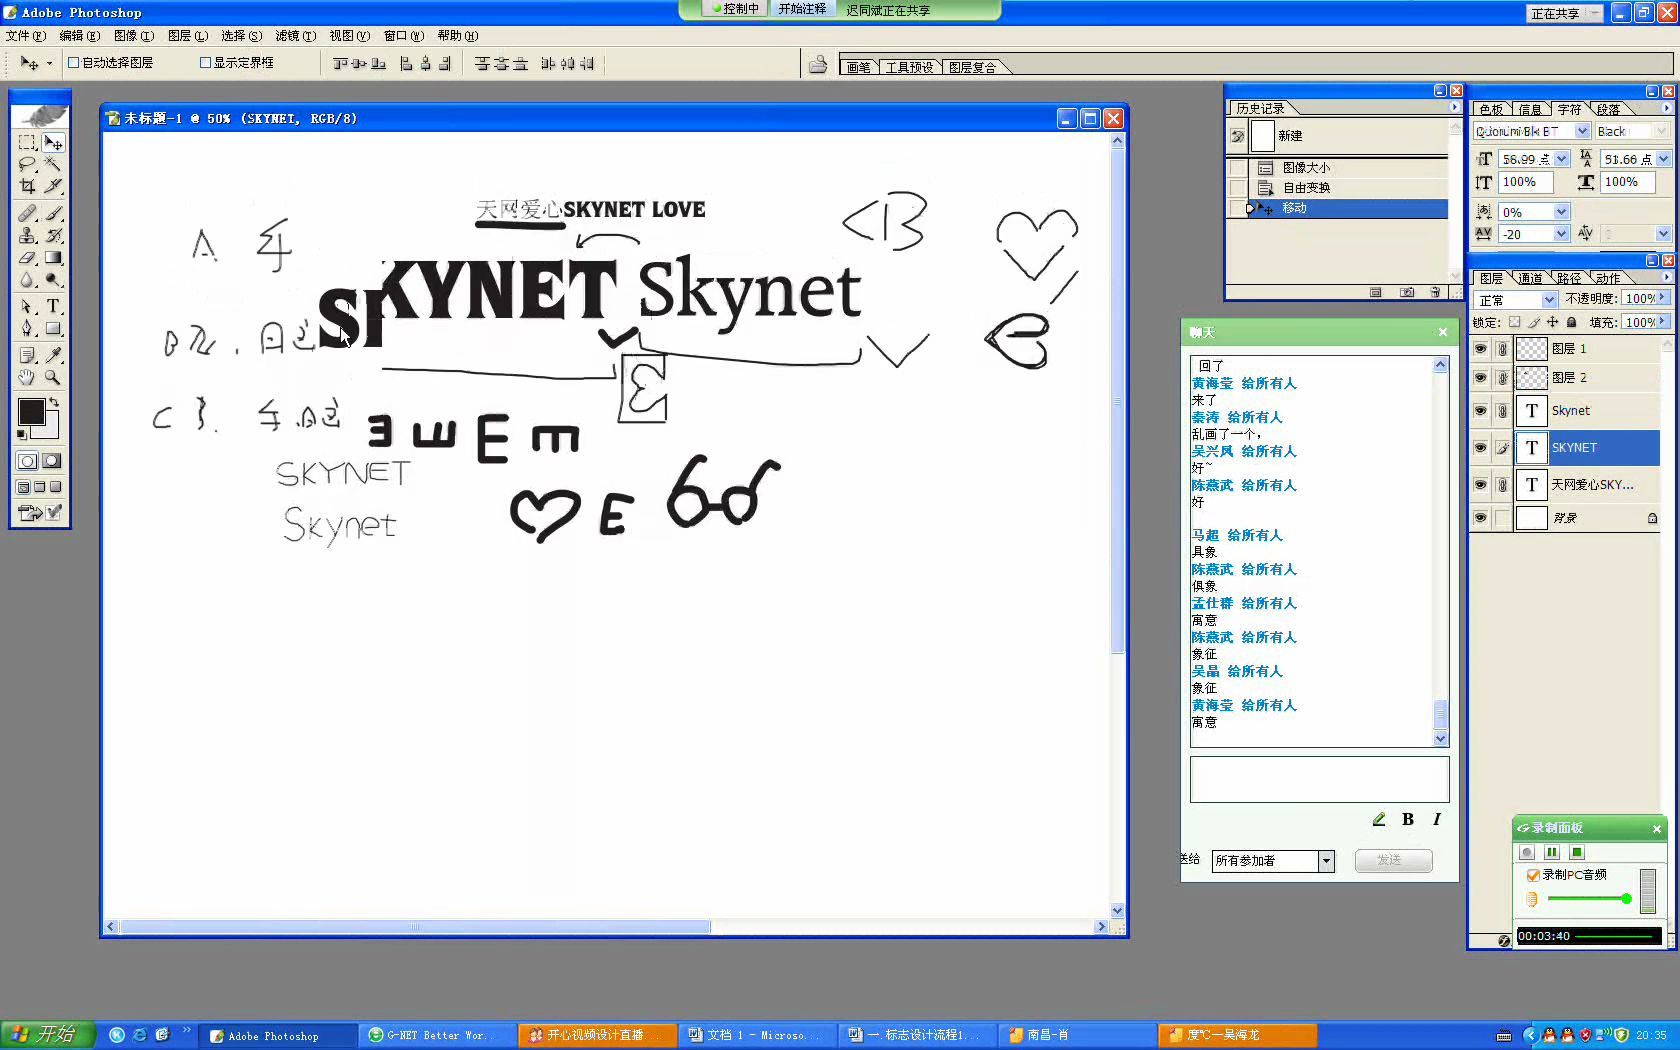
Task: Switch to the 段落 tab
Action: [1608, 109]
